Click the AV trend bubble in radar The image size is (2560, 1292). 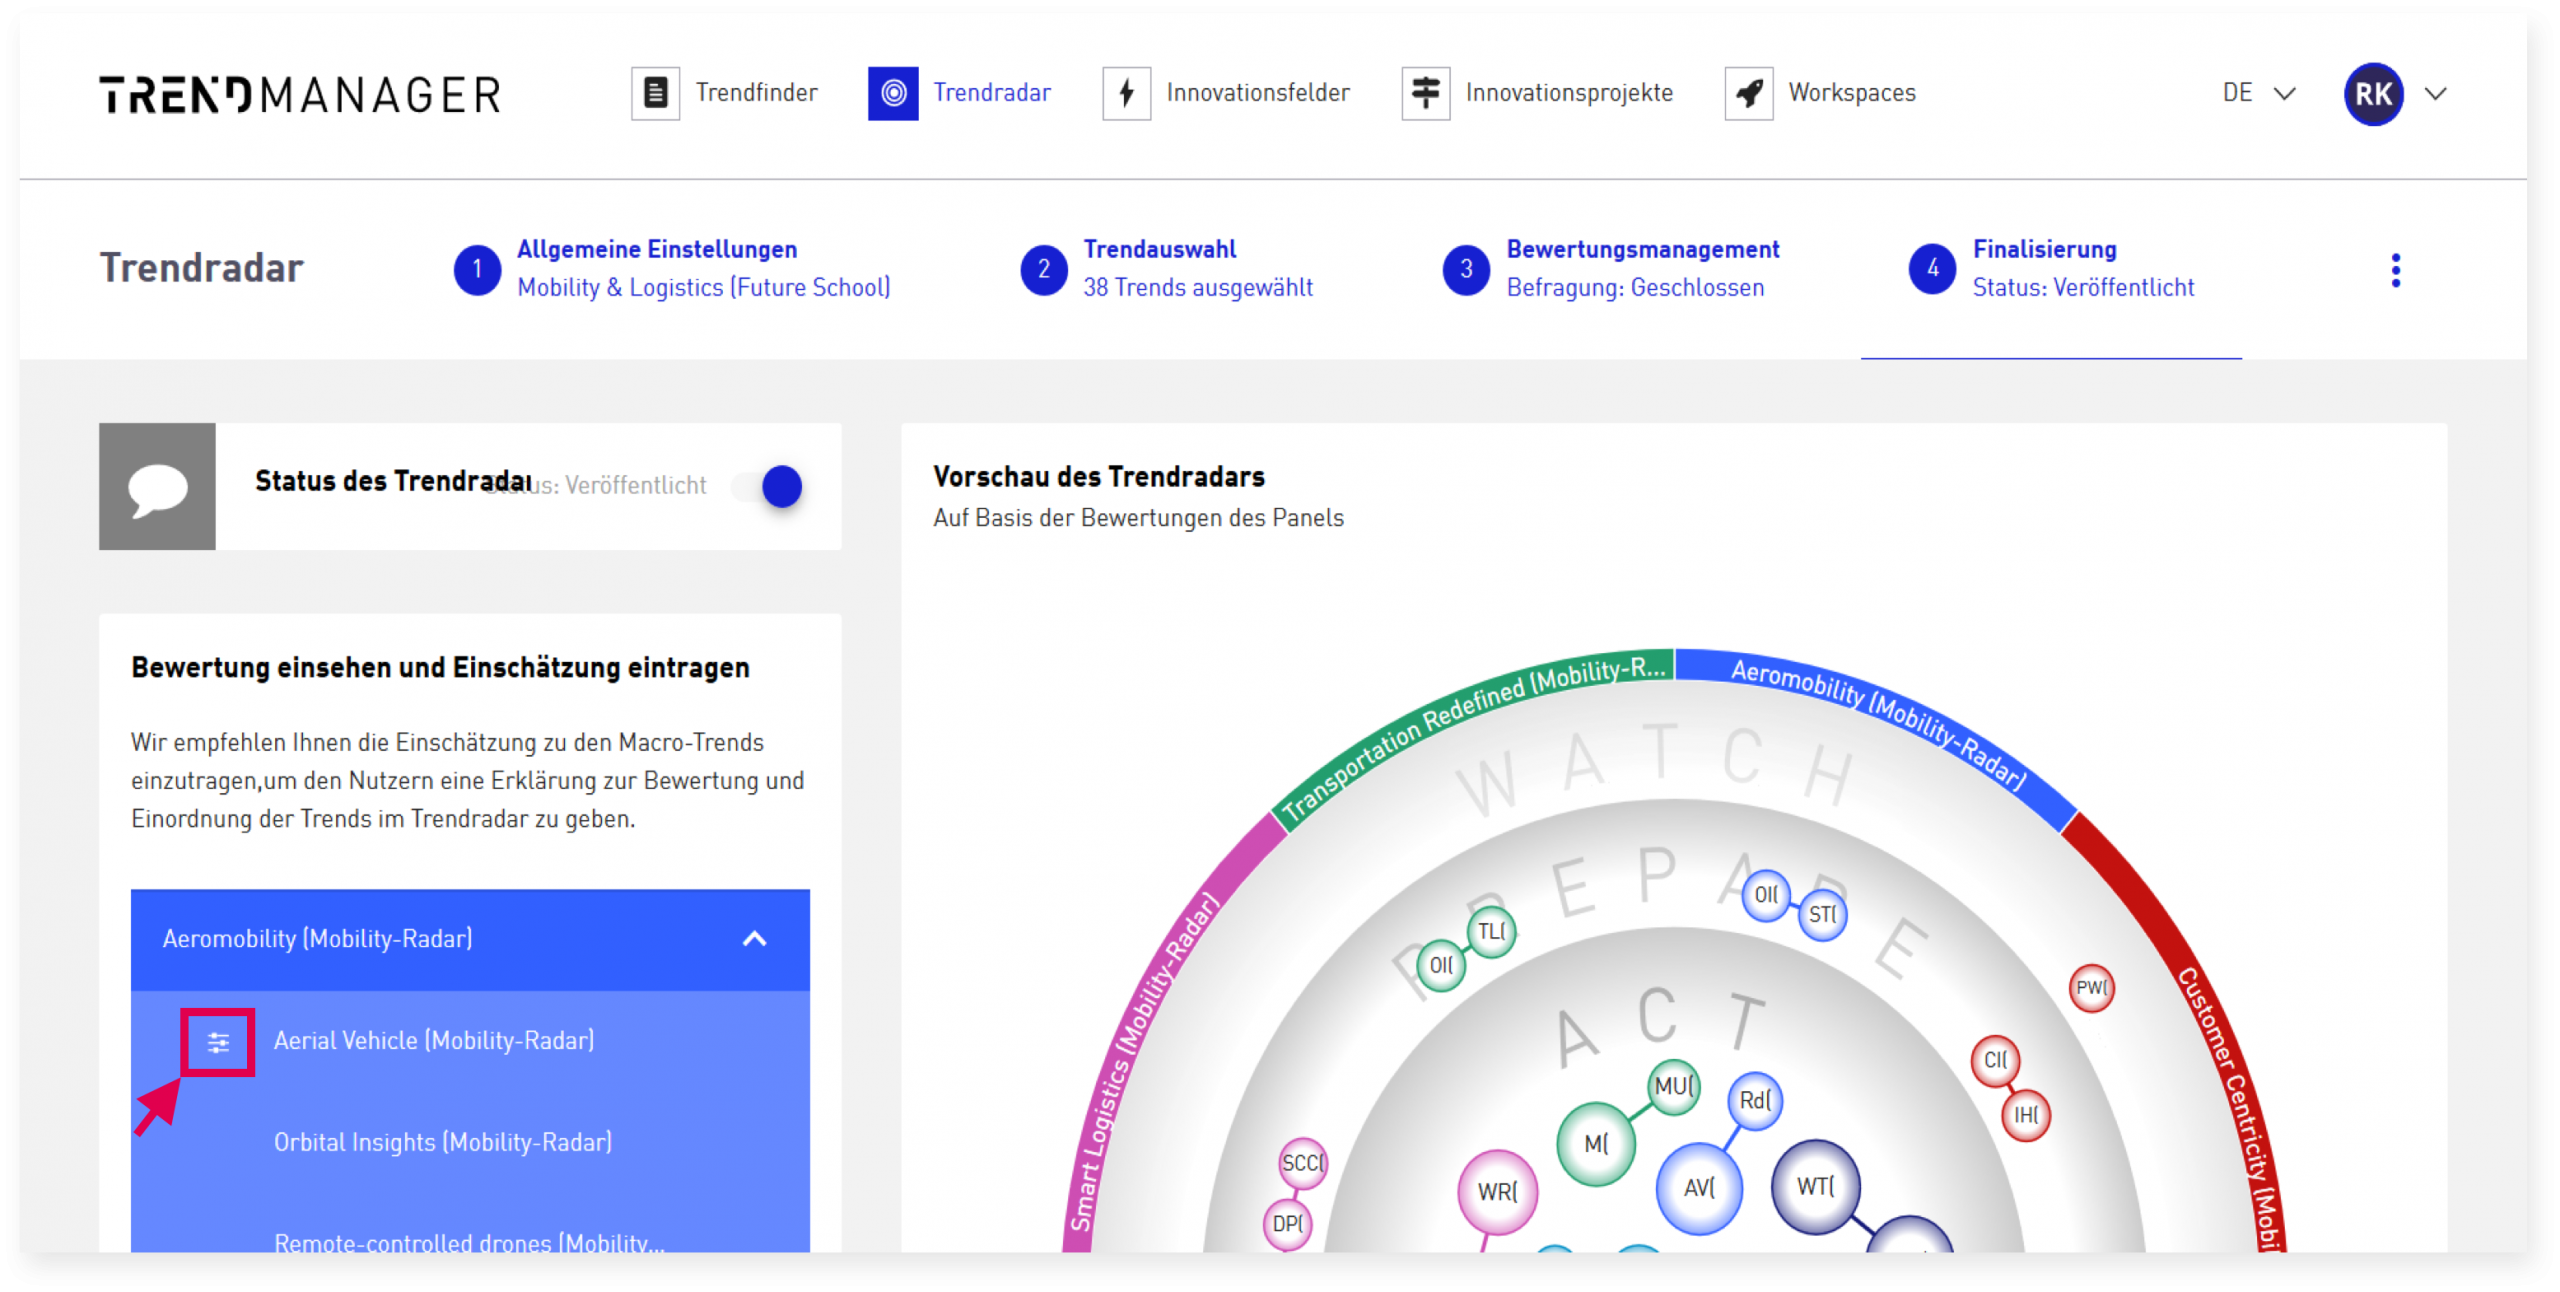coord(1698,1187)
